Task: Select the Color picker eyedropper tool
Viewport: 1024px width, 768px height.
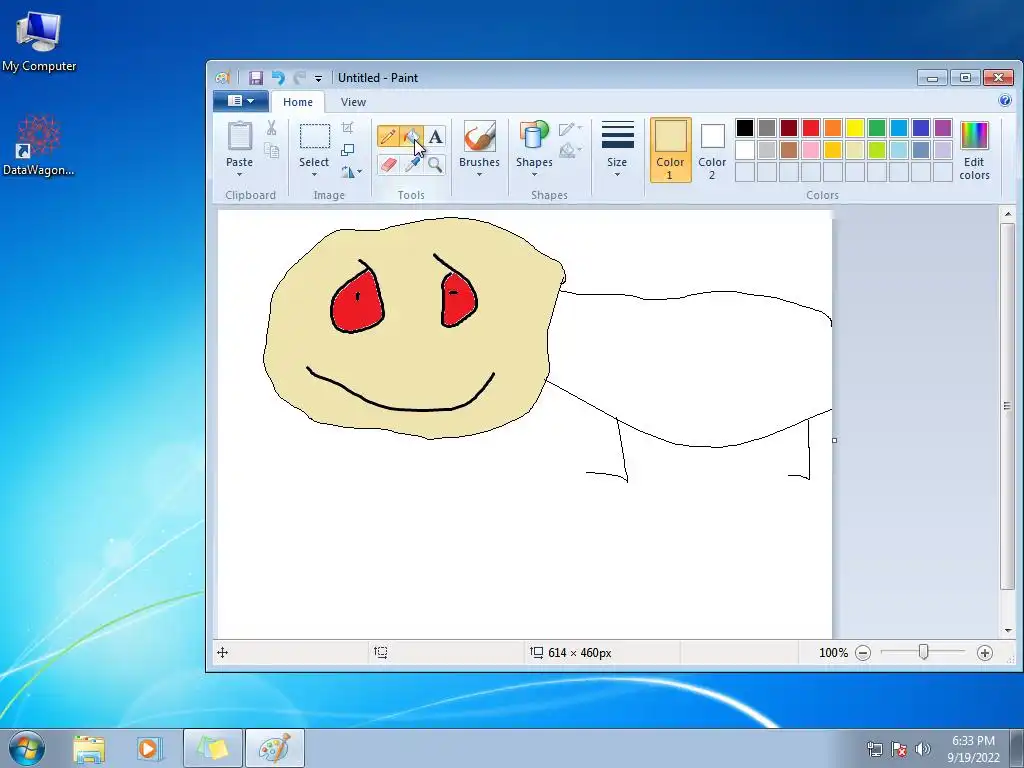Action: coord(411,165)
